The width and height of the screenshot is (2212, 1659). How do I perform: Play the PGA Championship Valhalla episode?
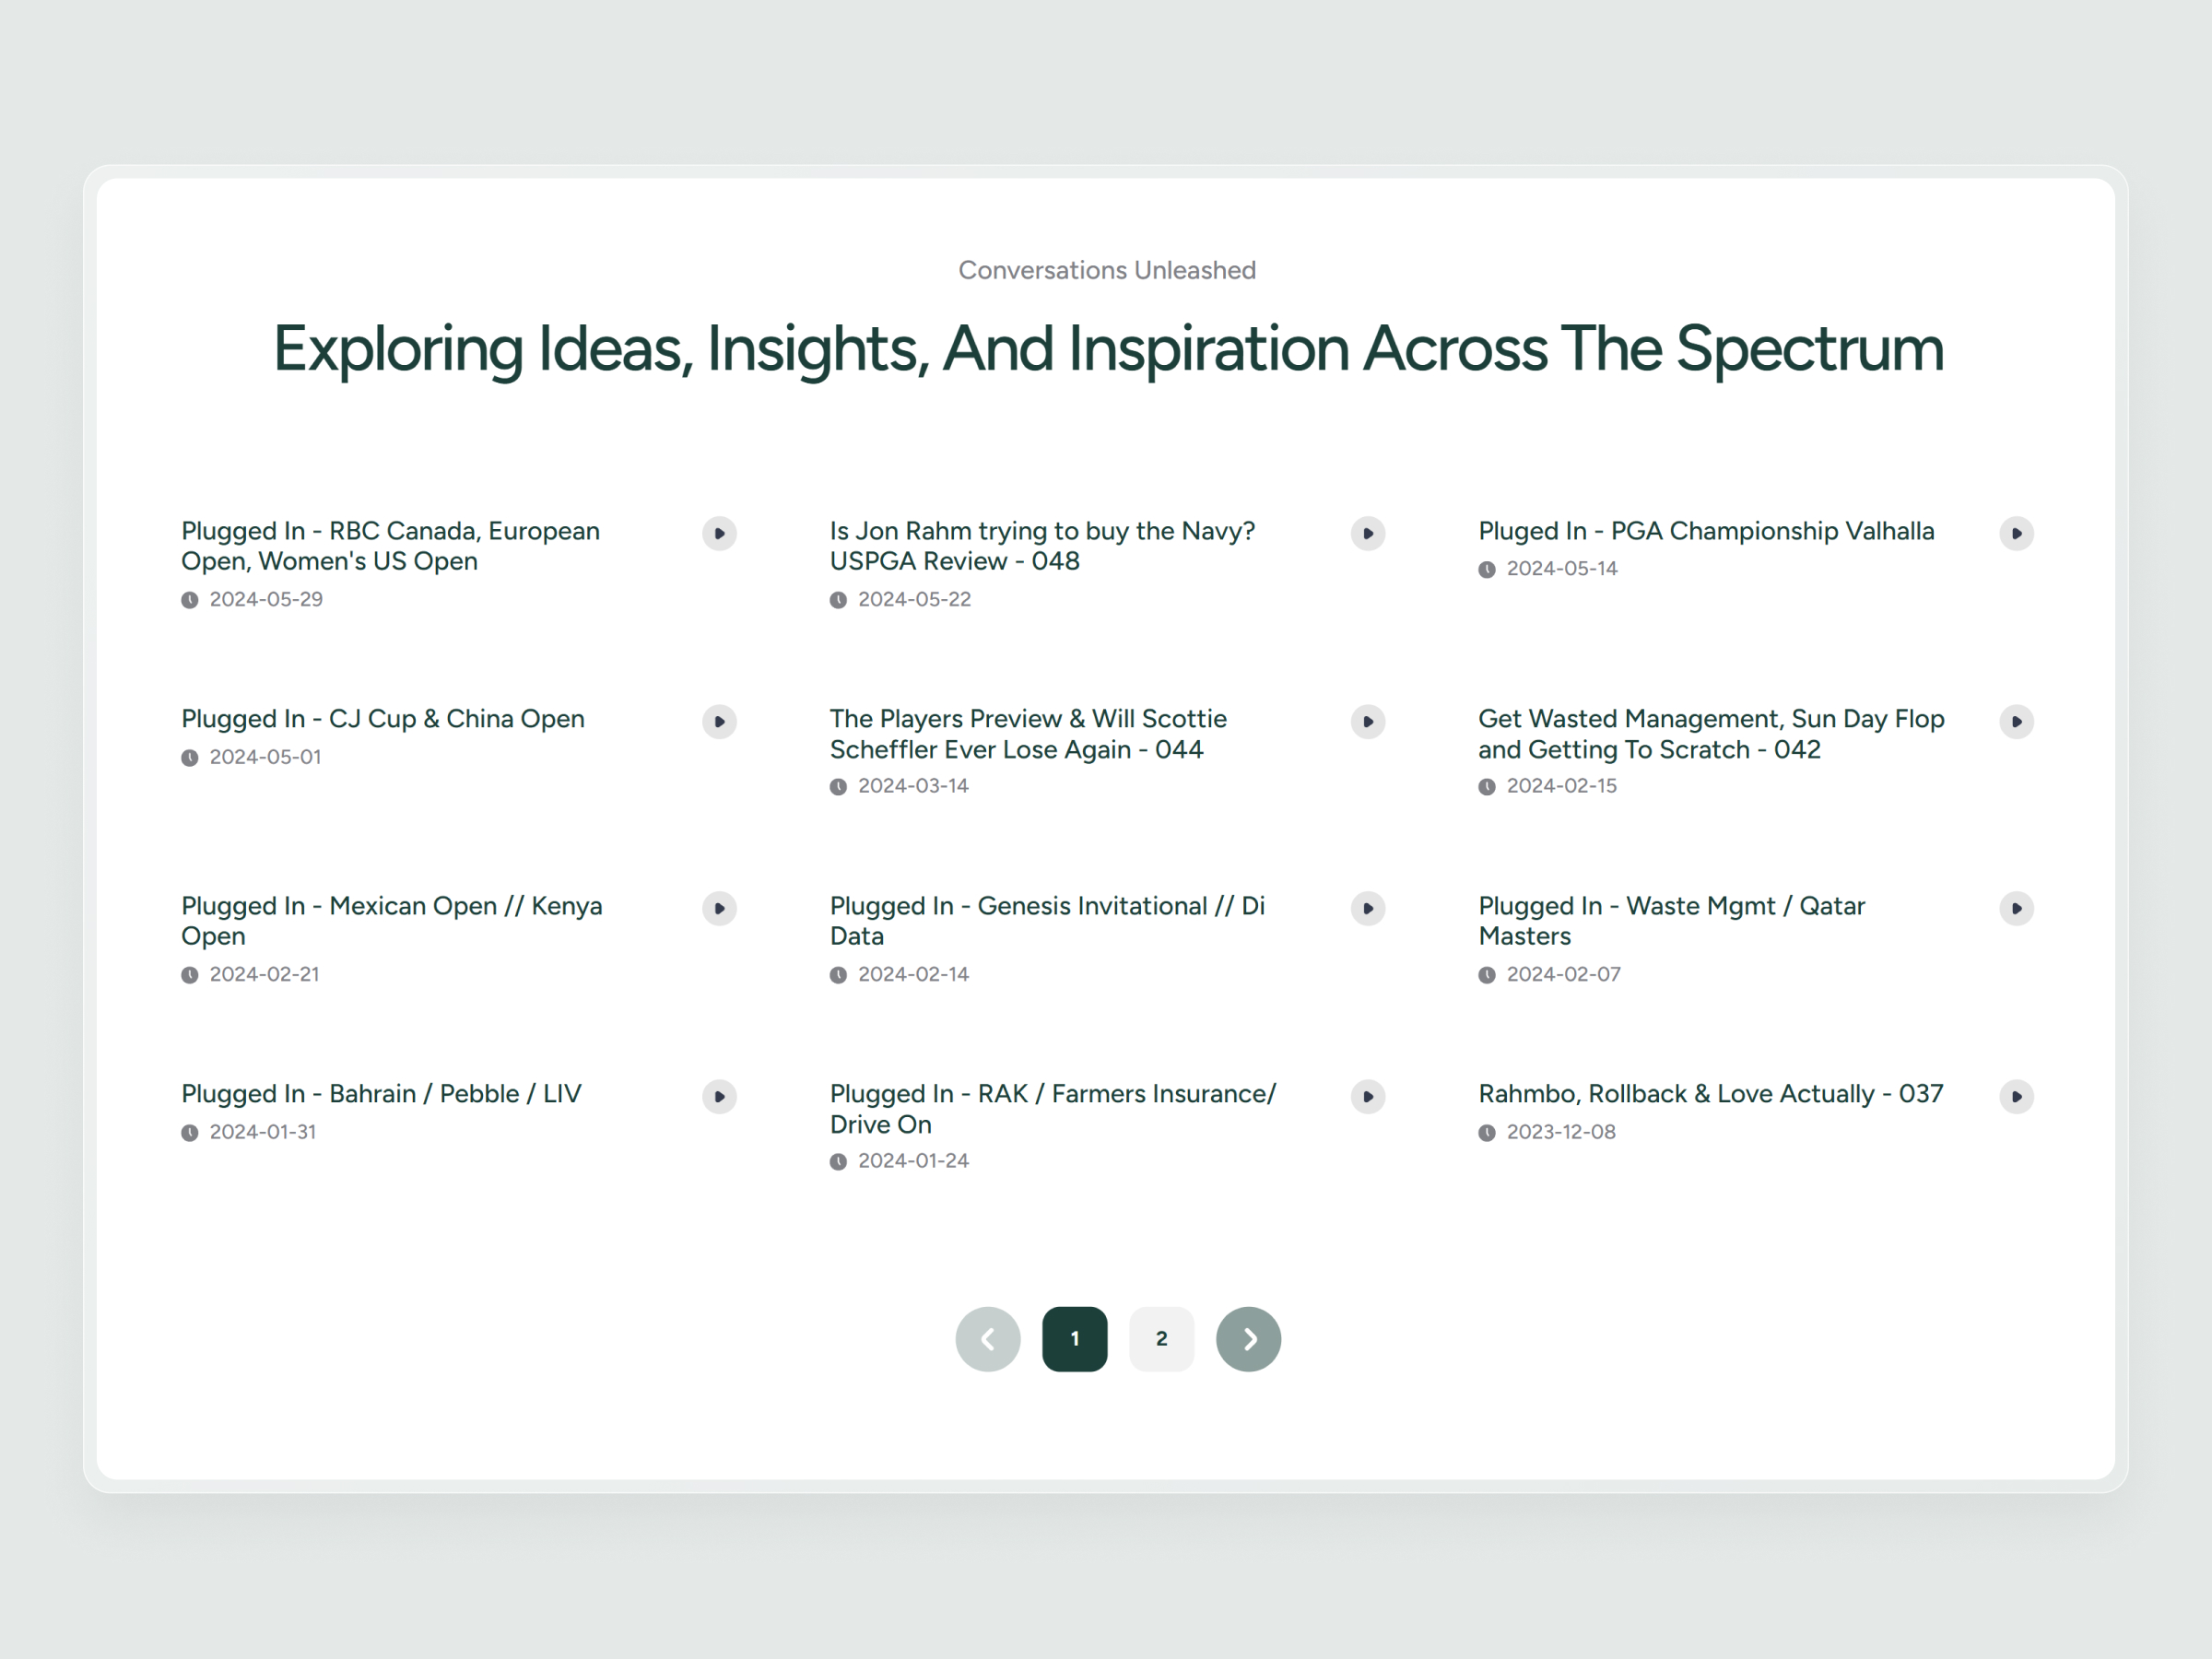tap(2016, 533)
